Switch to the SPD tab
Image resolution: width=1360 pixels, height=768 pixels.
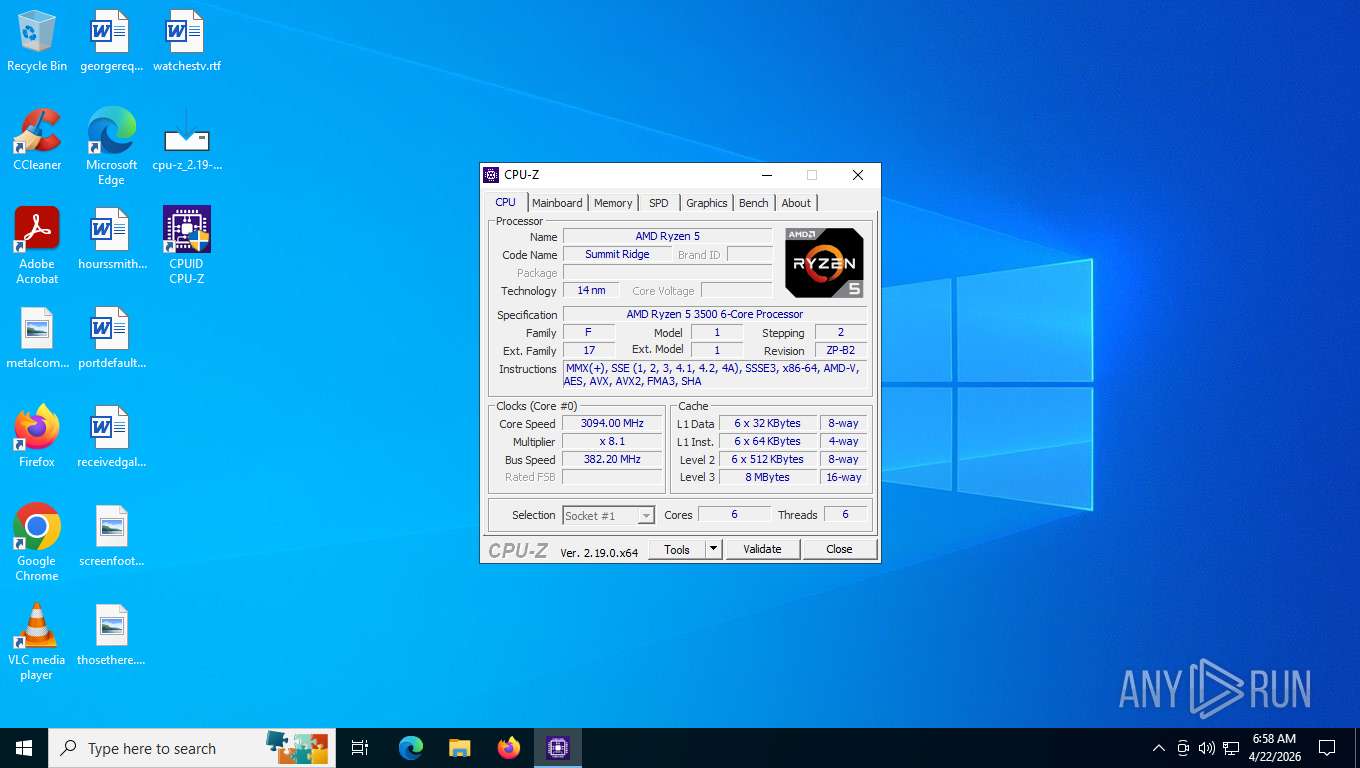(x=658, y=203)
